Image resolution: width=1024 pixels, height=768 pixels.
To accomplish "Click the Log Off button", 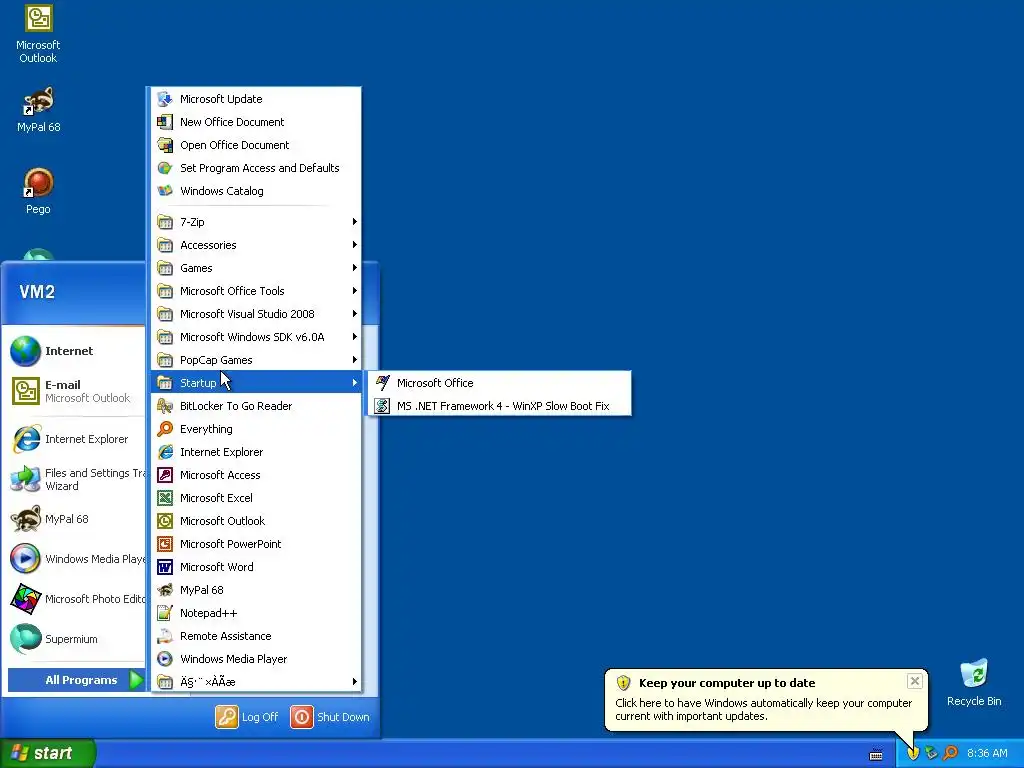I will (247, 717).
